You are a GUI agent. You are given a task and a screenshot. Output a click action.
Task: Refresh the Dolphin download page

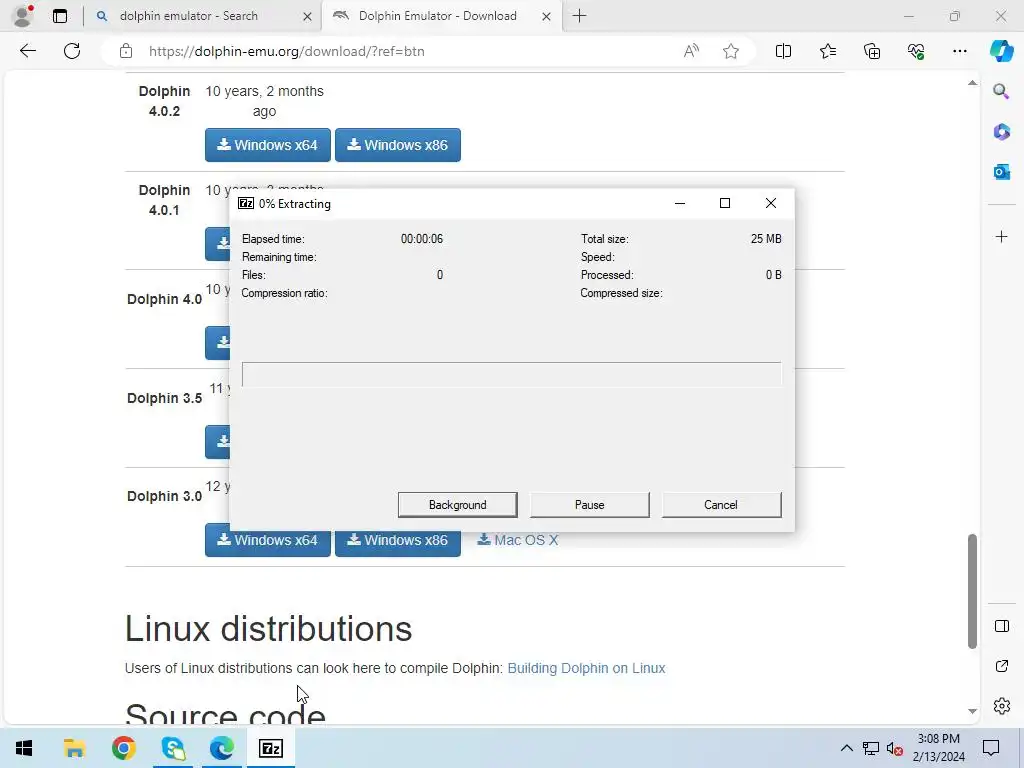[x=72, y=51]
